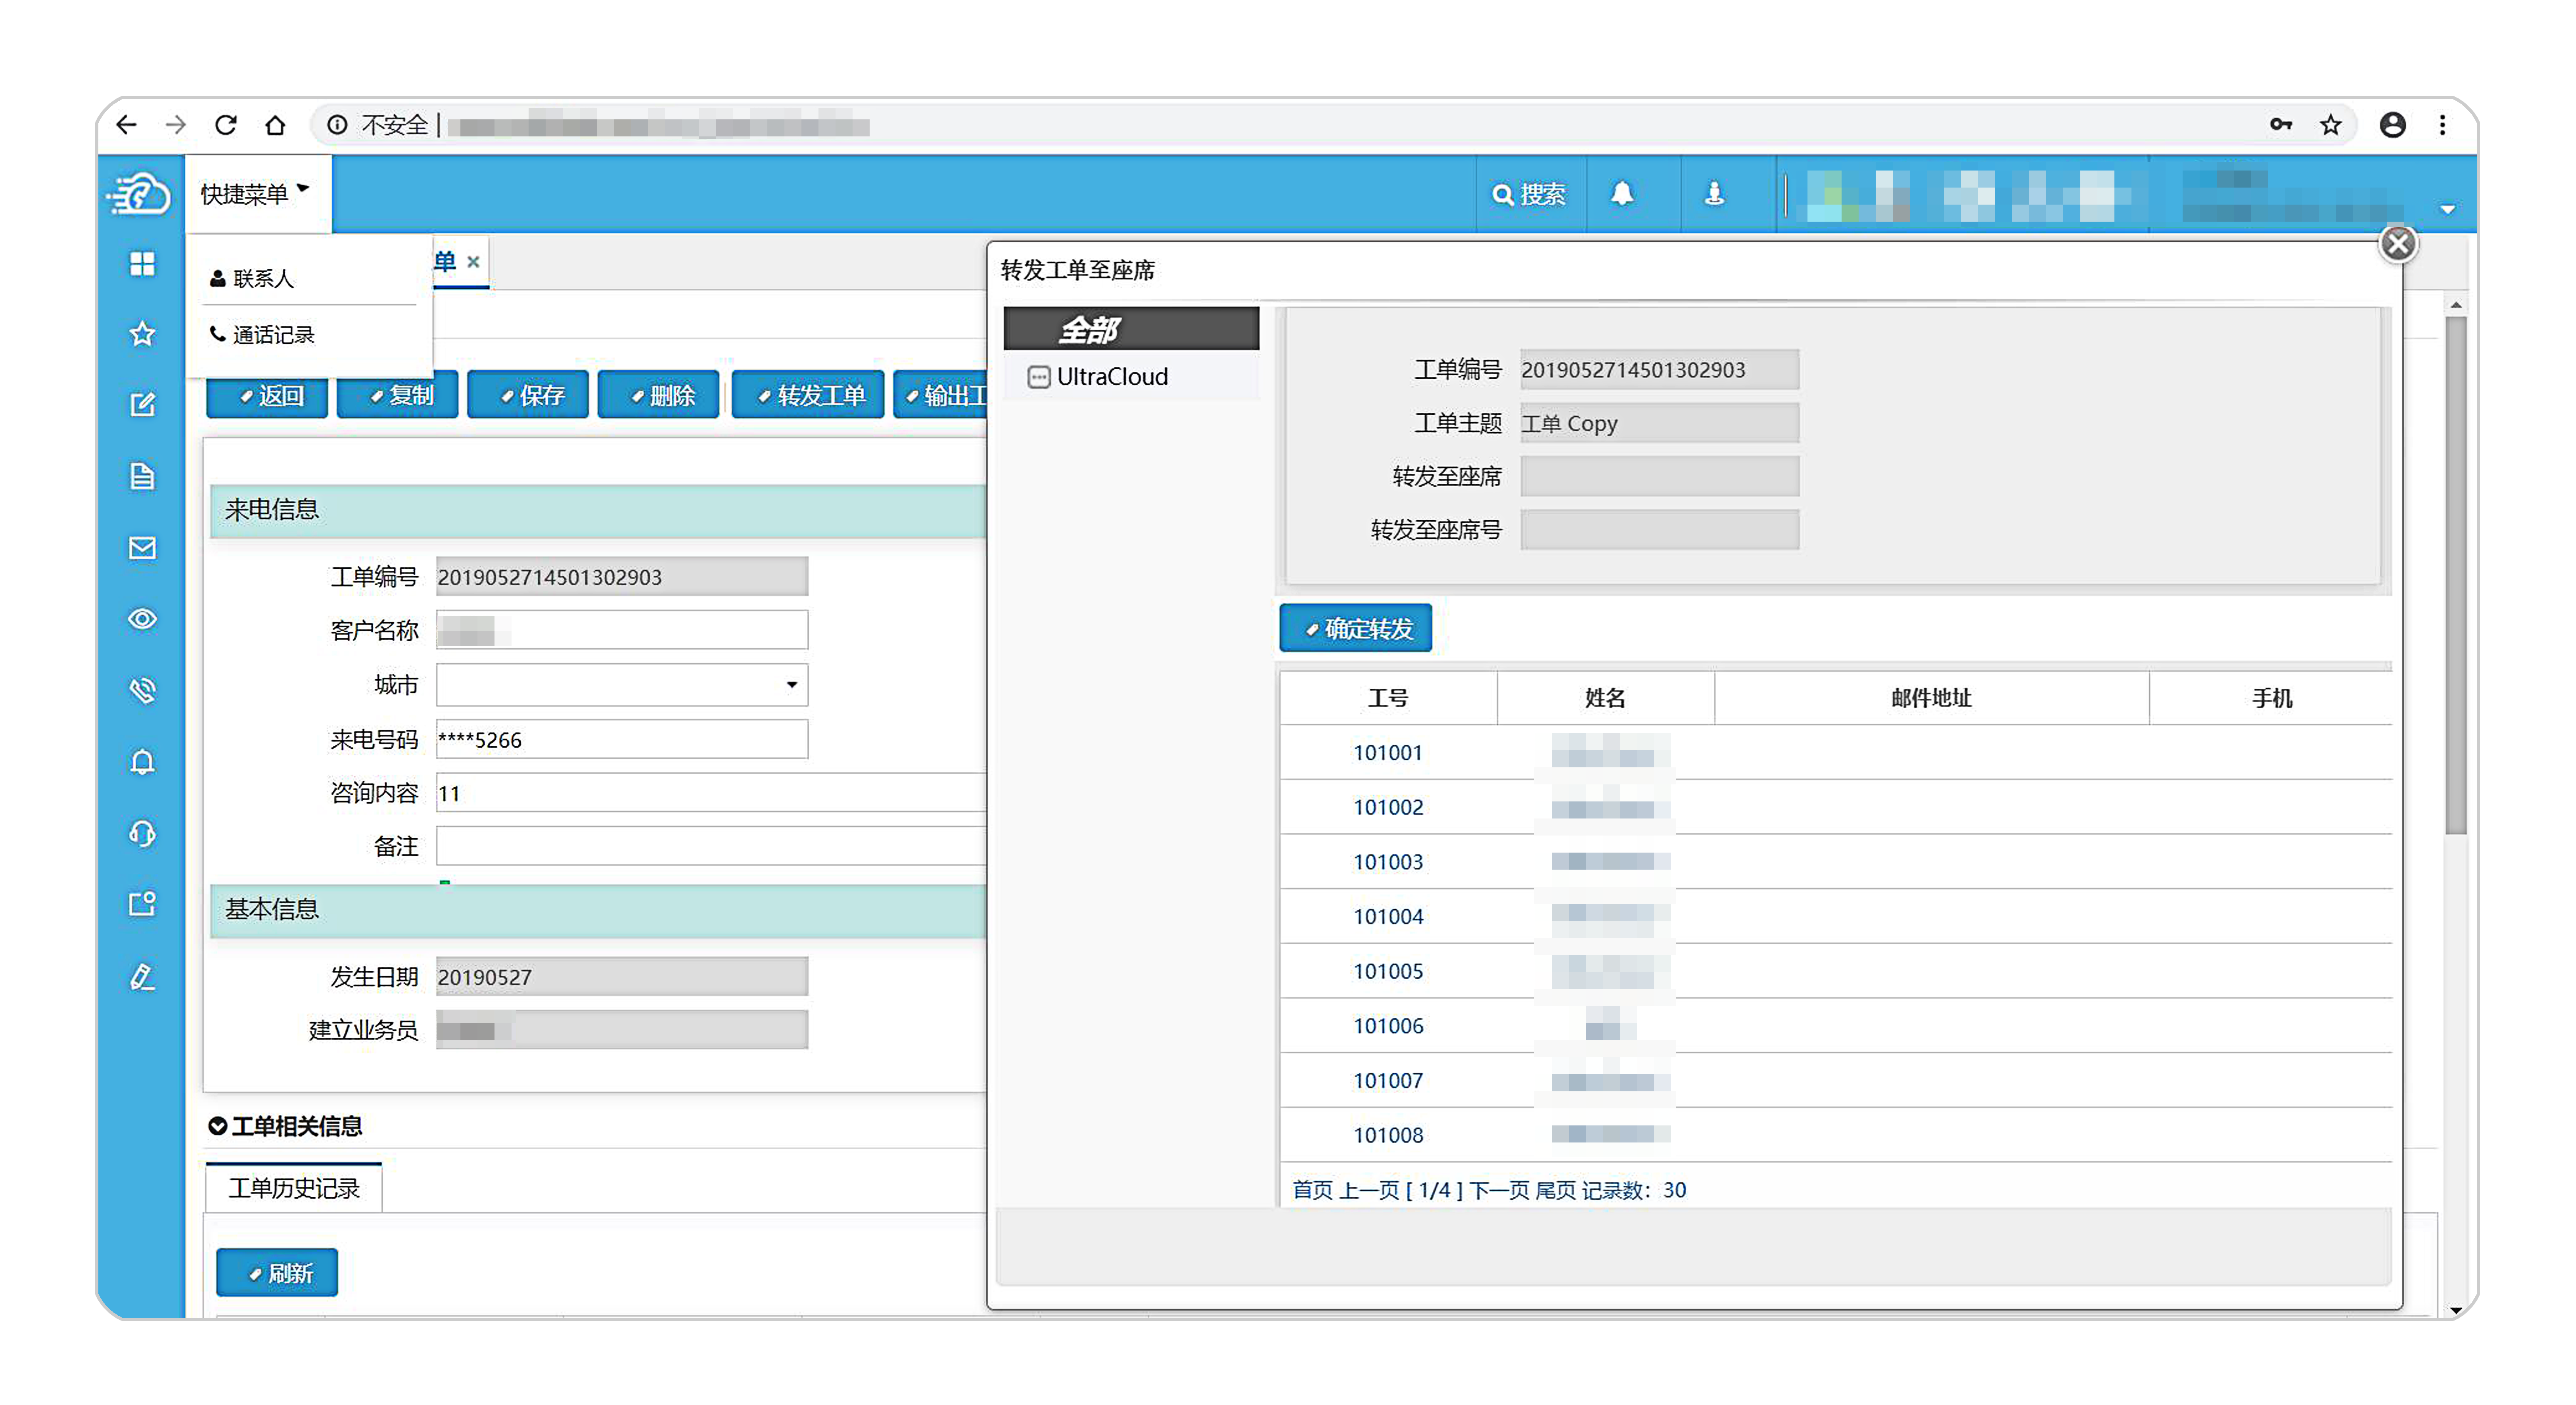
Task: Select 联系人 from quick menu
Action: point(252,279)
